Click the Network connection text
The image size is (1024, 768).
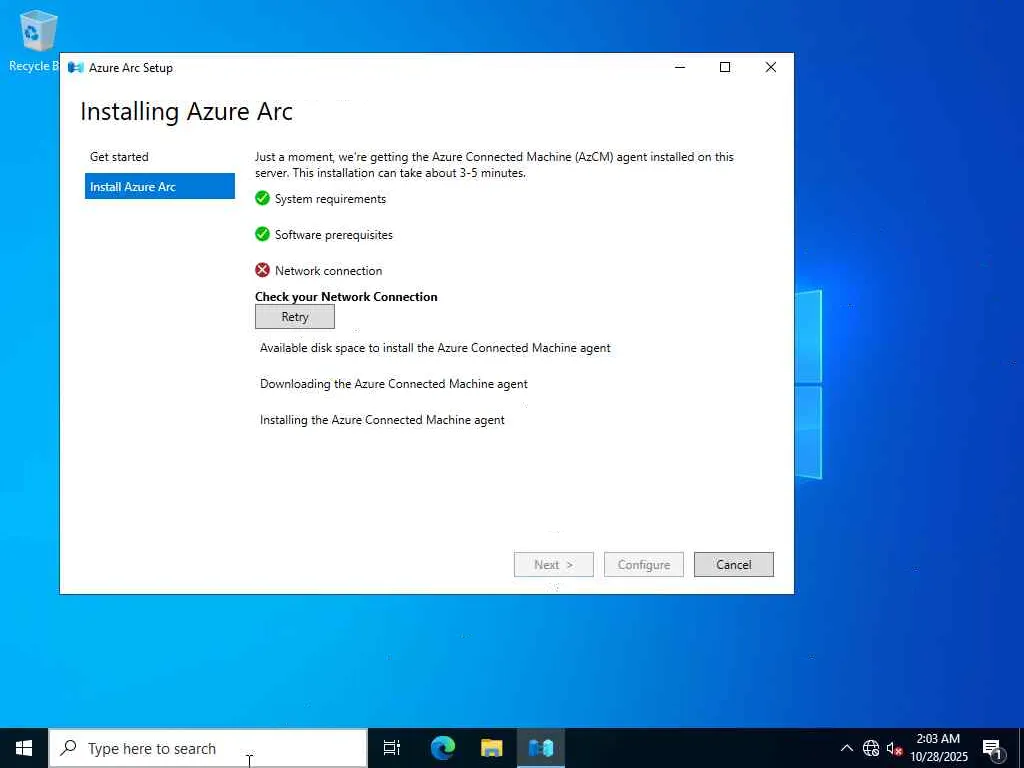coord(328,270)
